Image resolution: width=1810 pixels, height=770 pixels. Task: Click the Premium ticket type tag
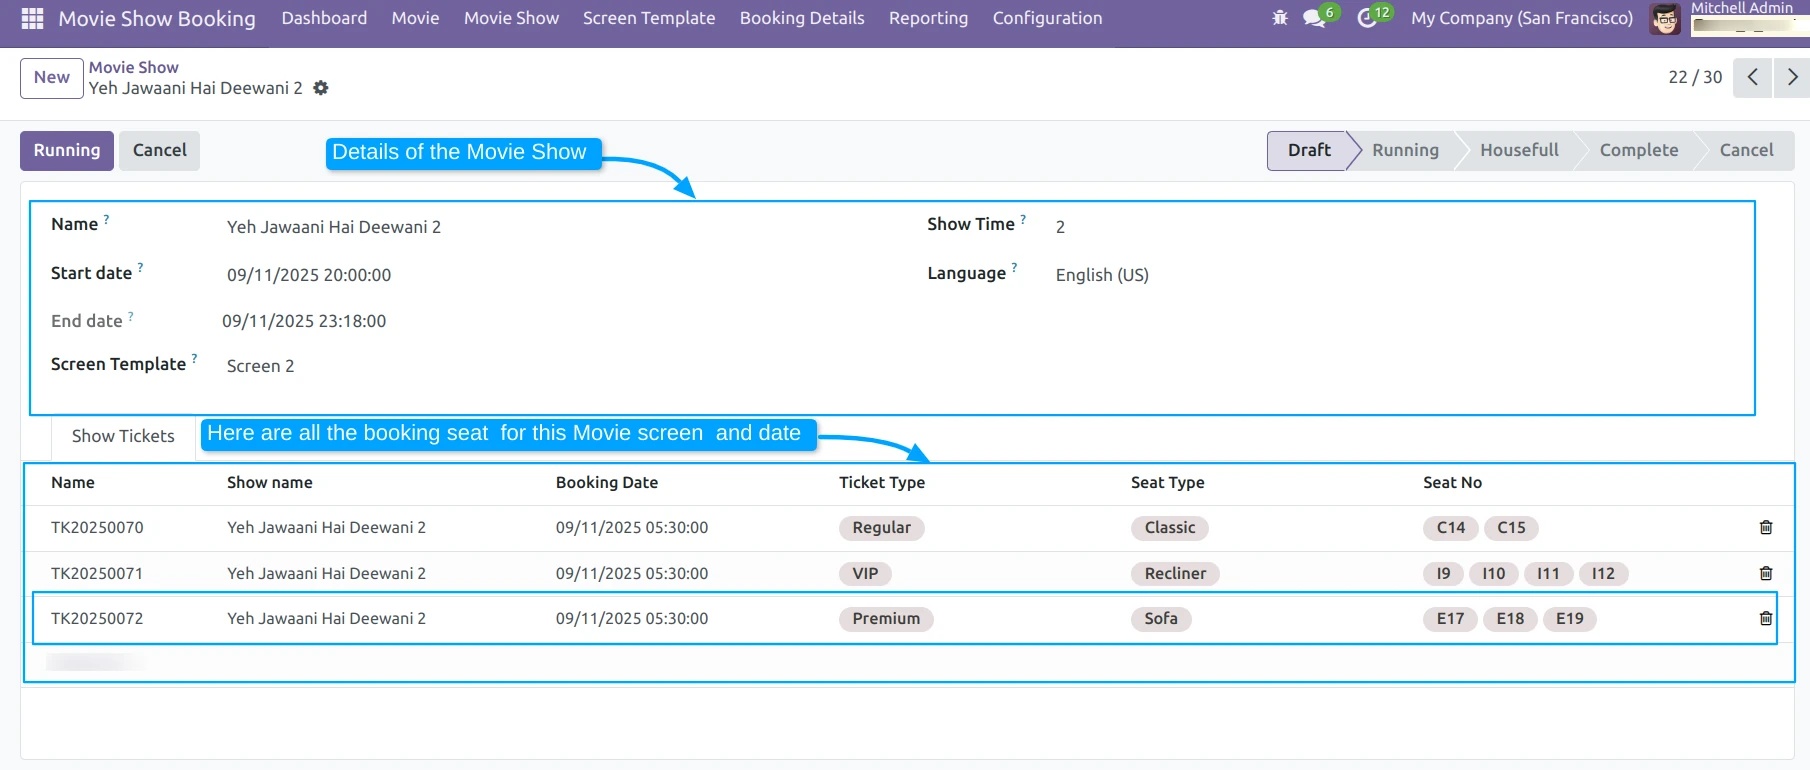[x=886, y=619]
